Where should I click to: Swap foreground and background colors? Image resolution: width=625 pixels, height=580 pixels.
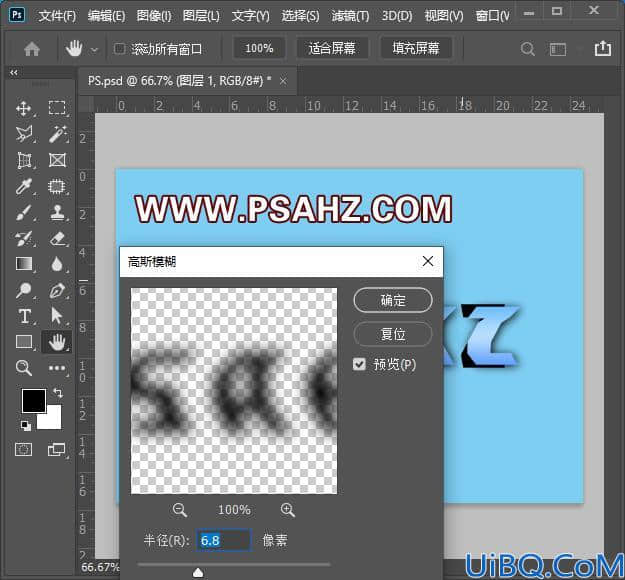58,393
